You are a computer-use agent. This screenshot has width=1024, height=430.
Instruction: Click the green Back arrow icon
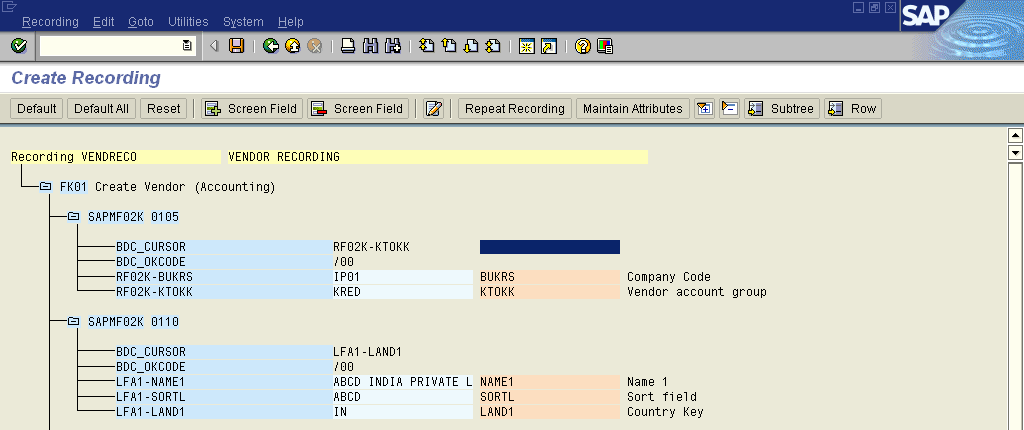click(270, 46)
